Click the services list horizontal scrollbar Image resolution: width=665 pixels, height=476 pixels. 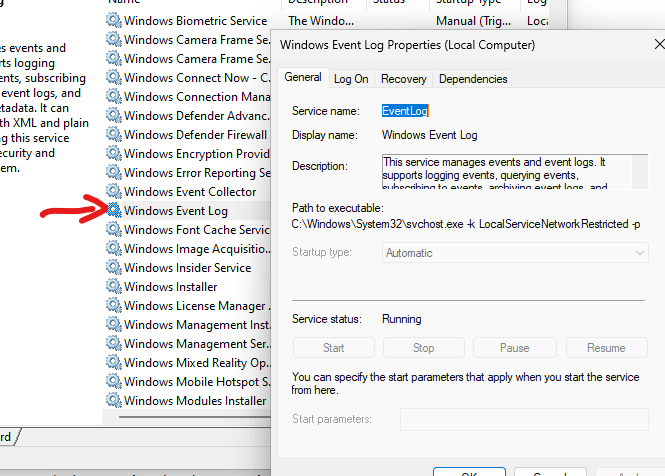195,417
